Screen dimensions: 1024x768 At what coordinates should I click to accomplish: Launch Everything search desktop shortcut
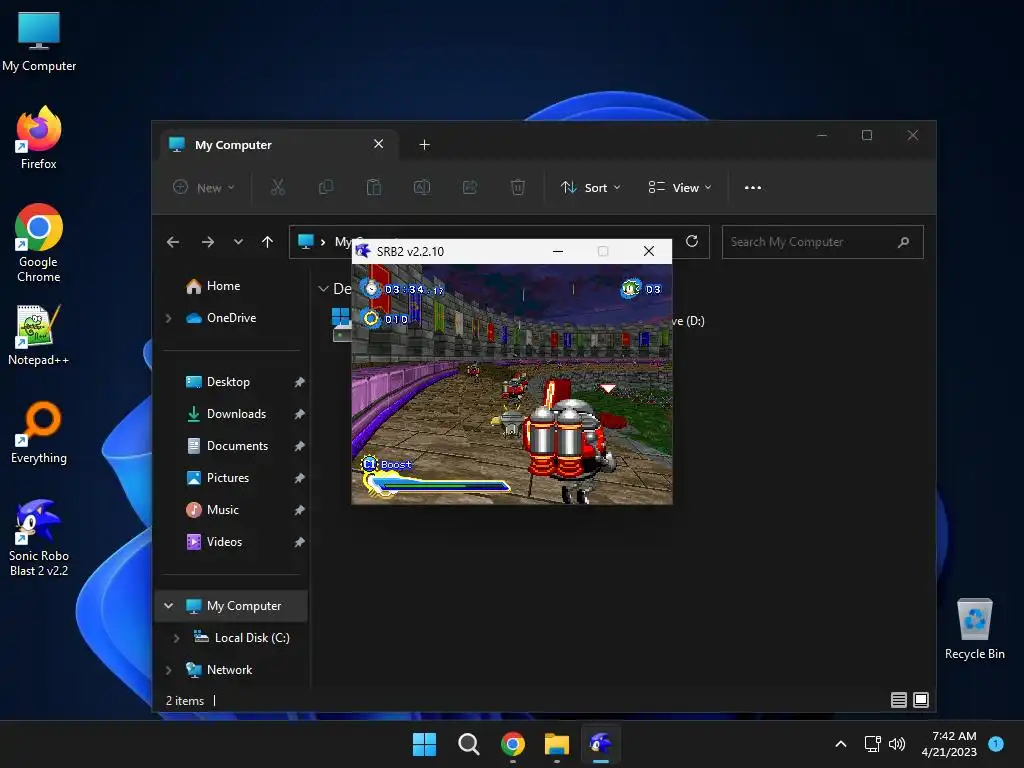point(39,432)
